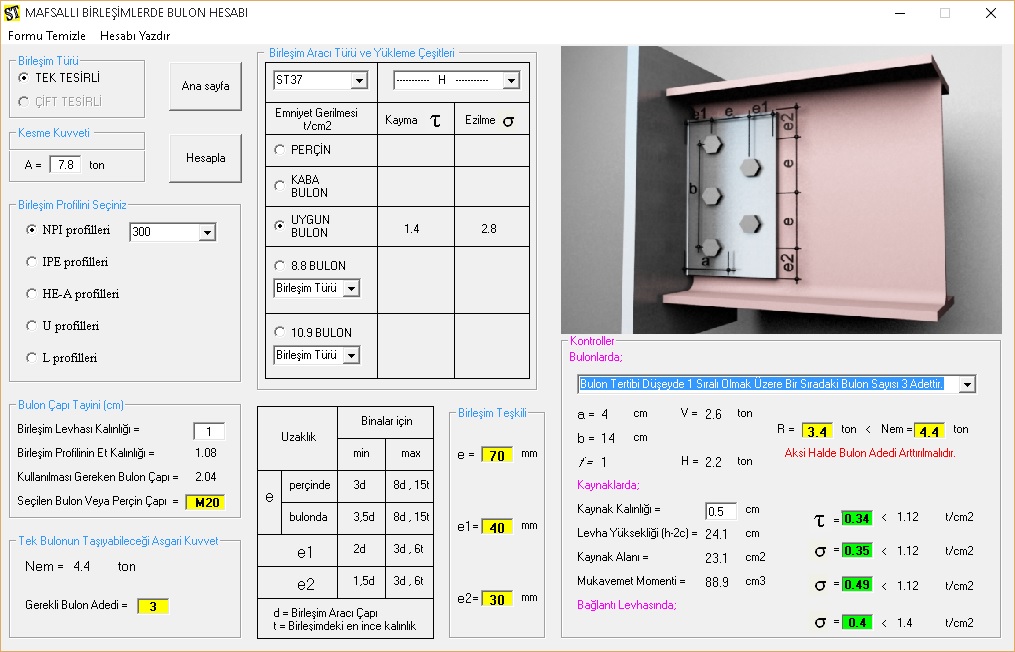Screen dimensions: 1015x652
Task: Select the 10.9 BULON radio button
Action: [280, 332]
